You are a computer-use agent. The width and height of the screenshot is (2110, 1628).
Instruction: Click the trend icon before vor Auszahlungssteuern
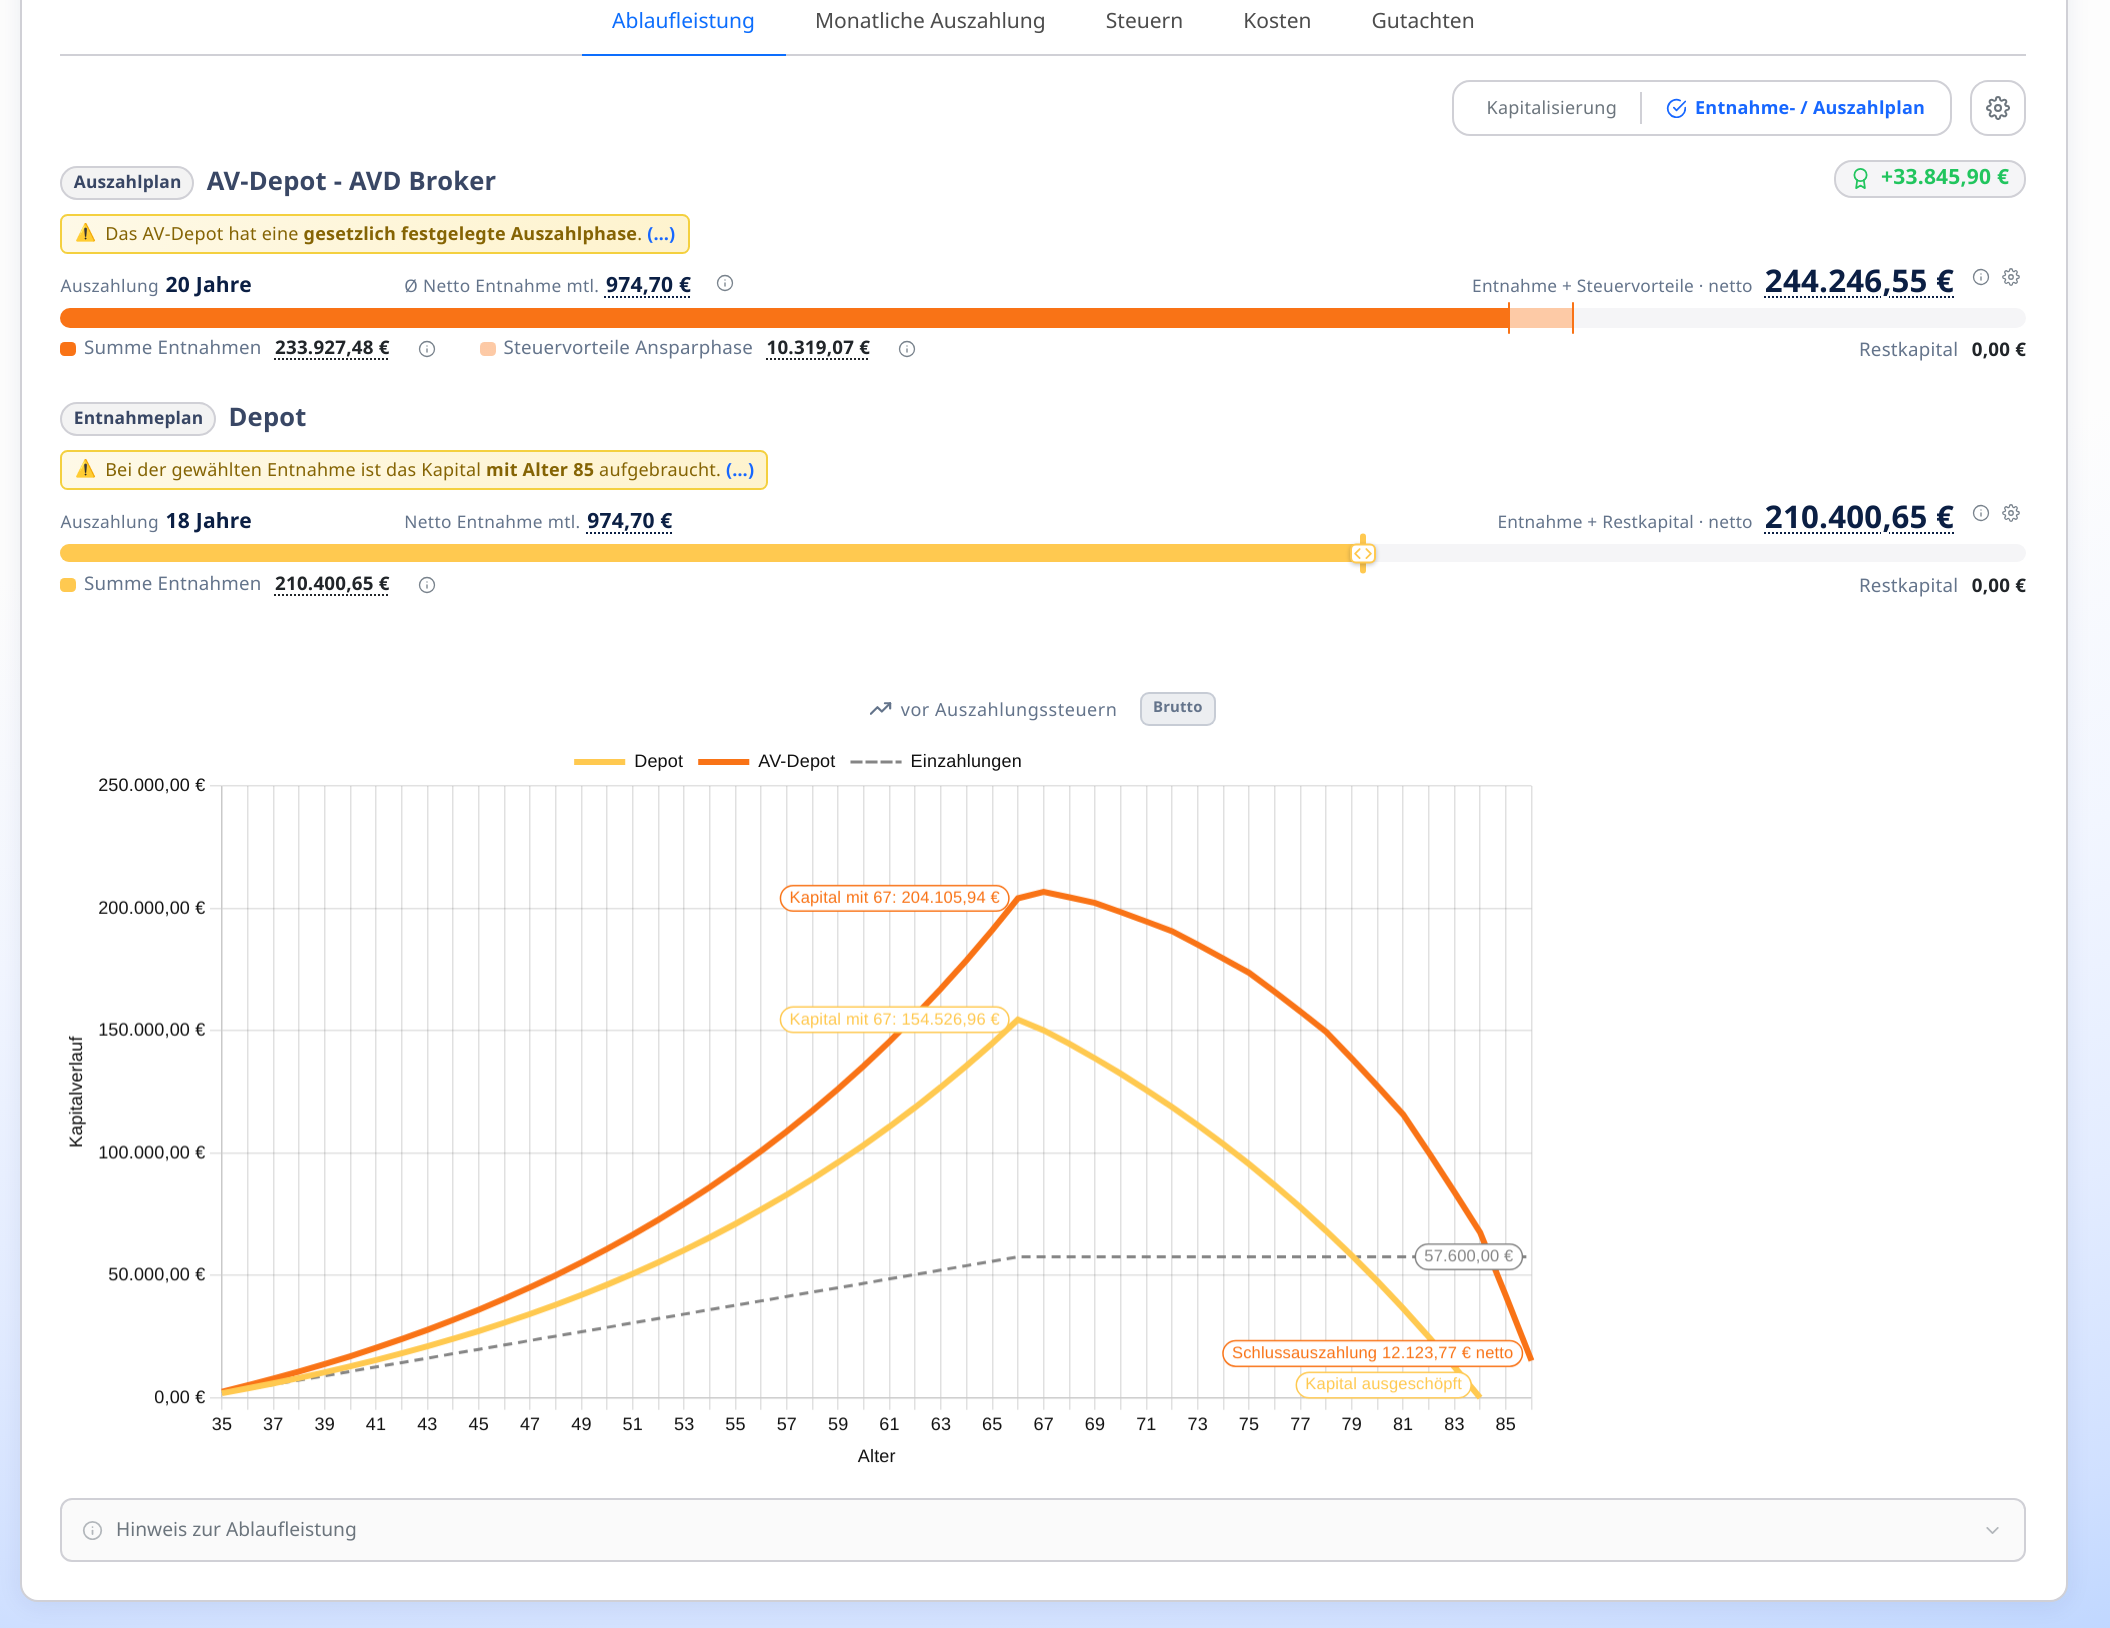[880, 709]
